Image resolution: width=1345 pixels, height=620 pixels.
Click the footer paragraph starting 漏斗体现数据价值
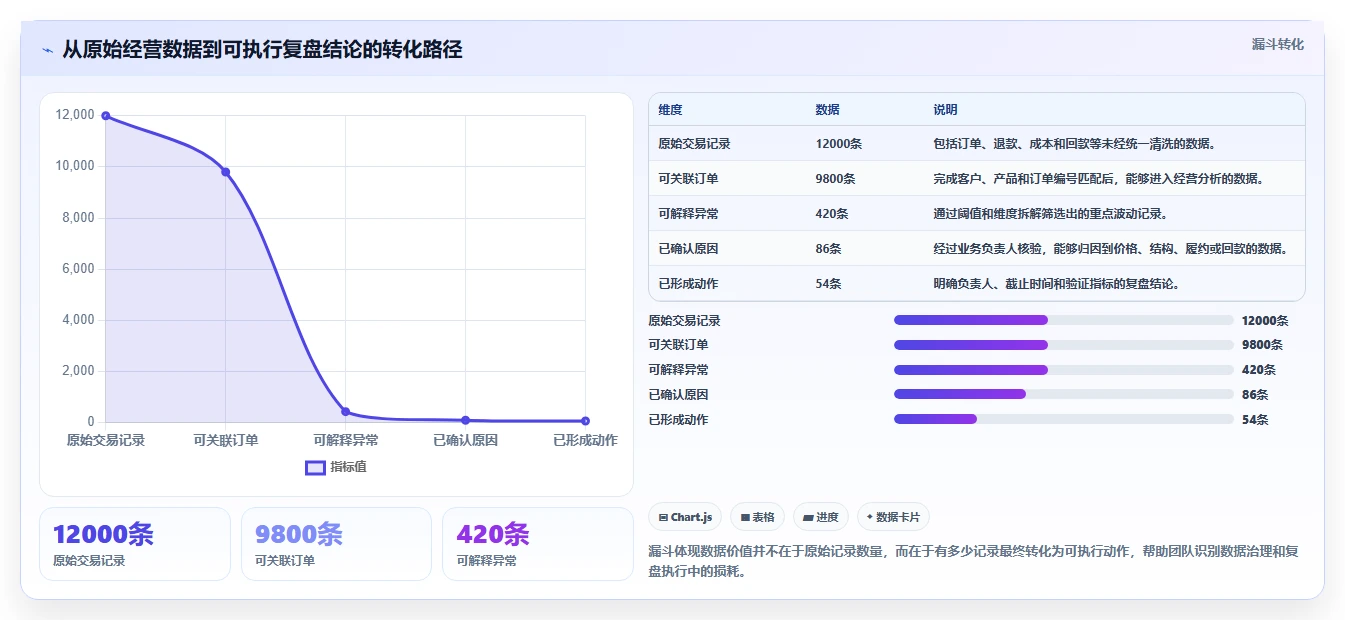tap(973, 562)
